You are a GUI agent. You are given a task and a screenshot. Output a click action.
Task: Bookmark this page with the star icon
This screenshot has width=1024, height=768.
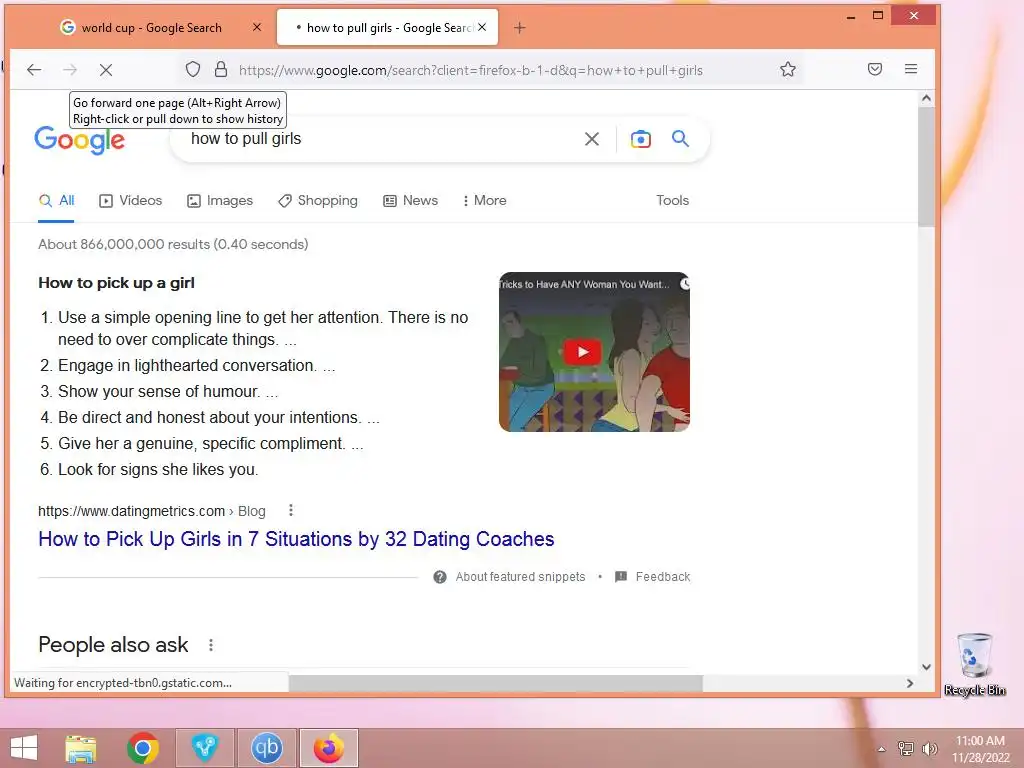click(x=788, y=69)
